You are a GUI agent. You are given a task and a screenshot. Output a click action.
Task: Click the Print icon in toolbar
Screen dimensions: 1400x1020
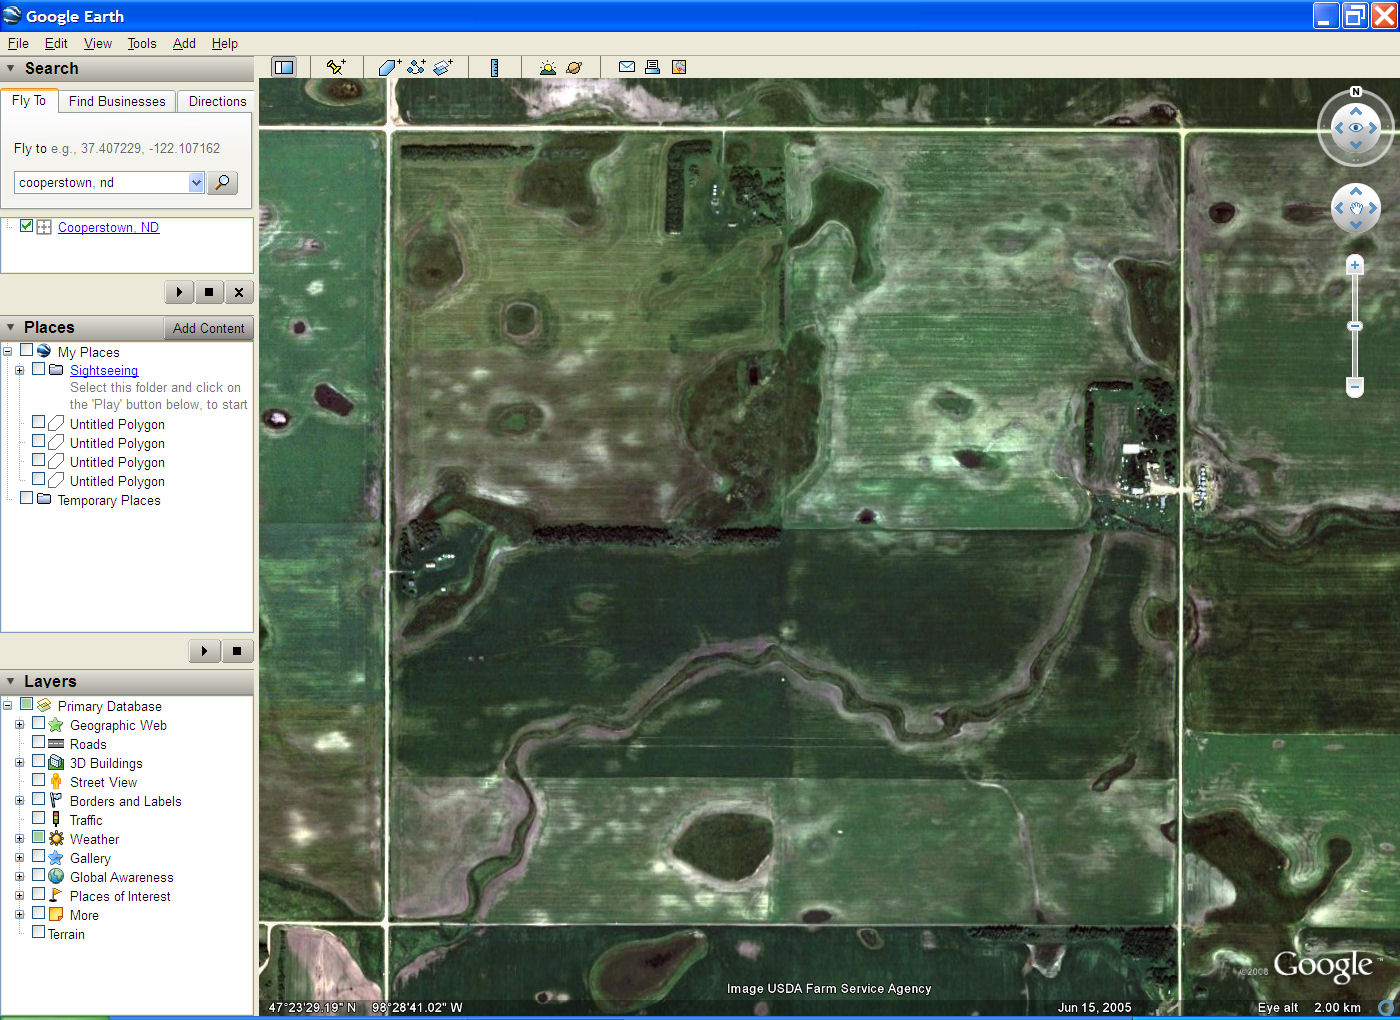click(x=652, y=67)
